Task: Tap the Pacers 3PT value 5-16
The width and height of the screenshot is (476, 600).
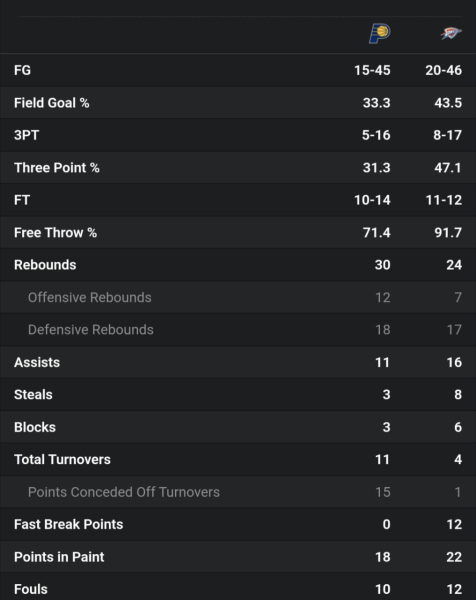Action: coord(376,135)
